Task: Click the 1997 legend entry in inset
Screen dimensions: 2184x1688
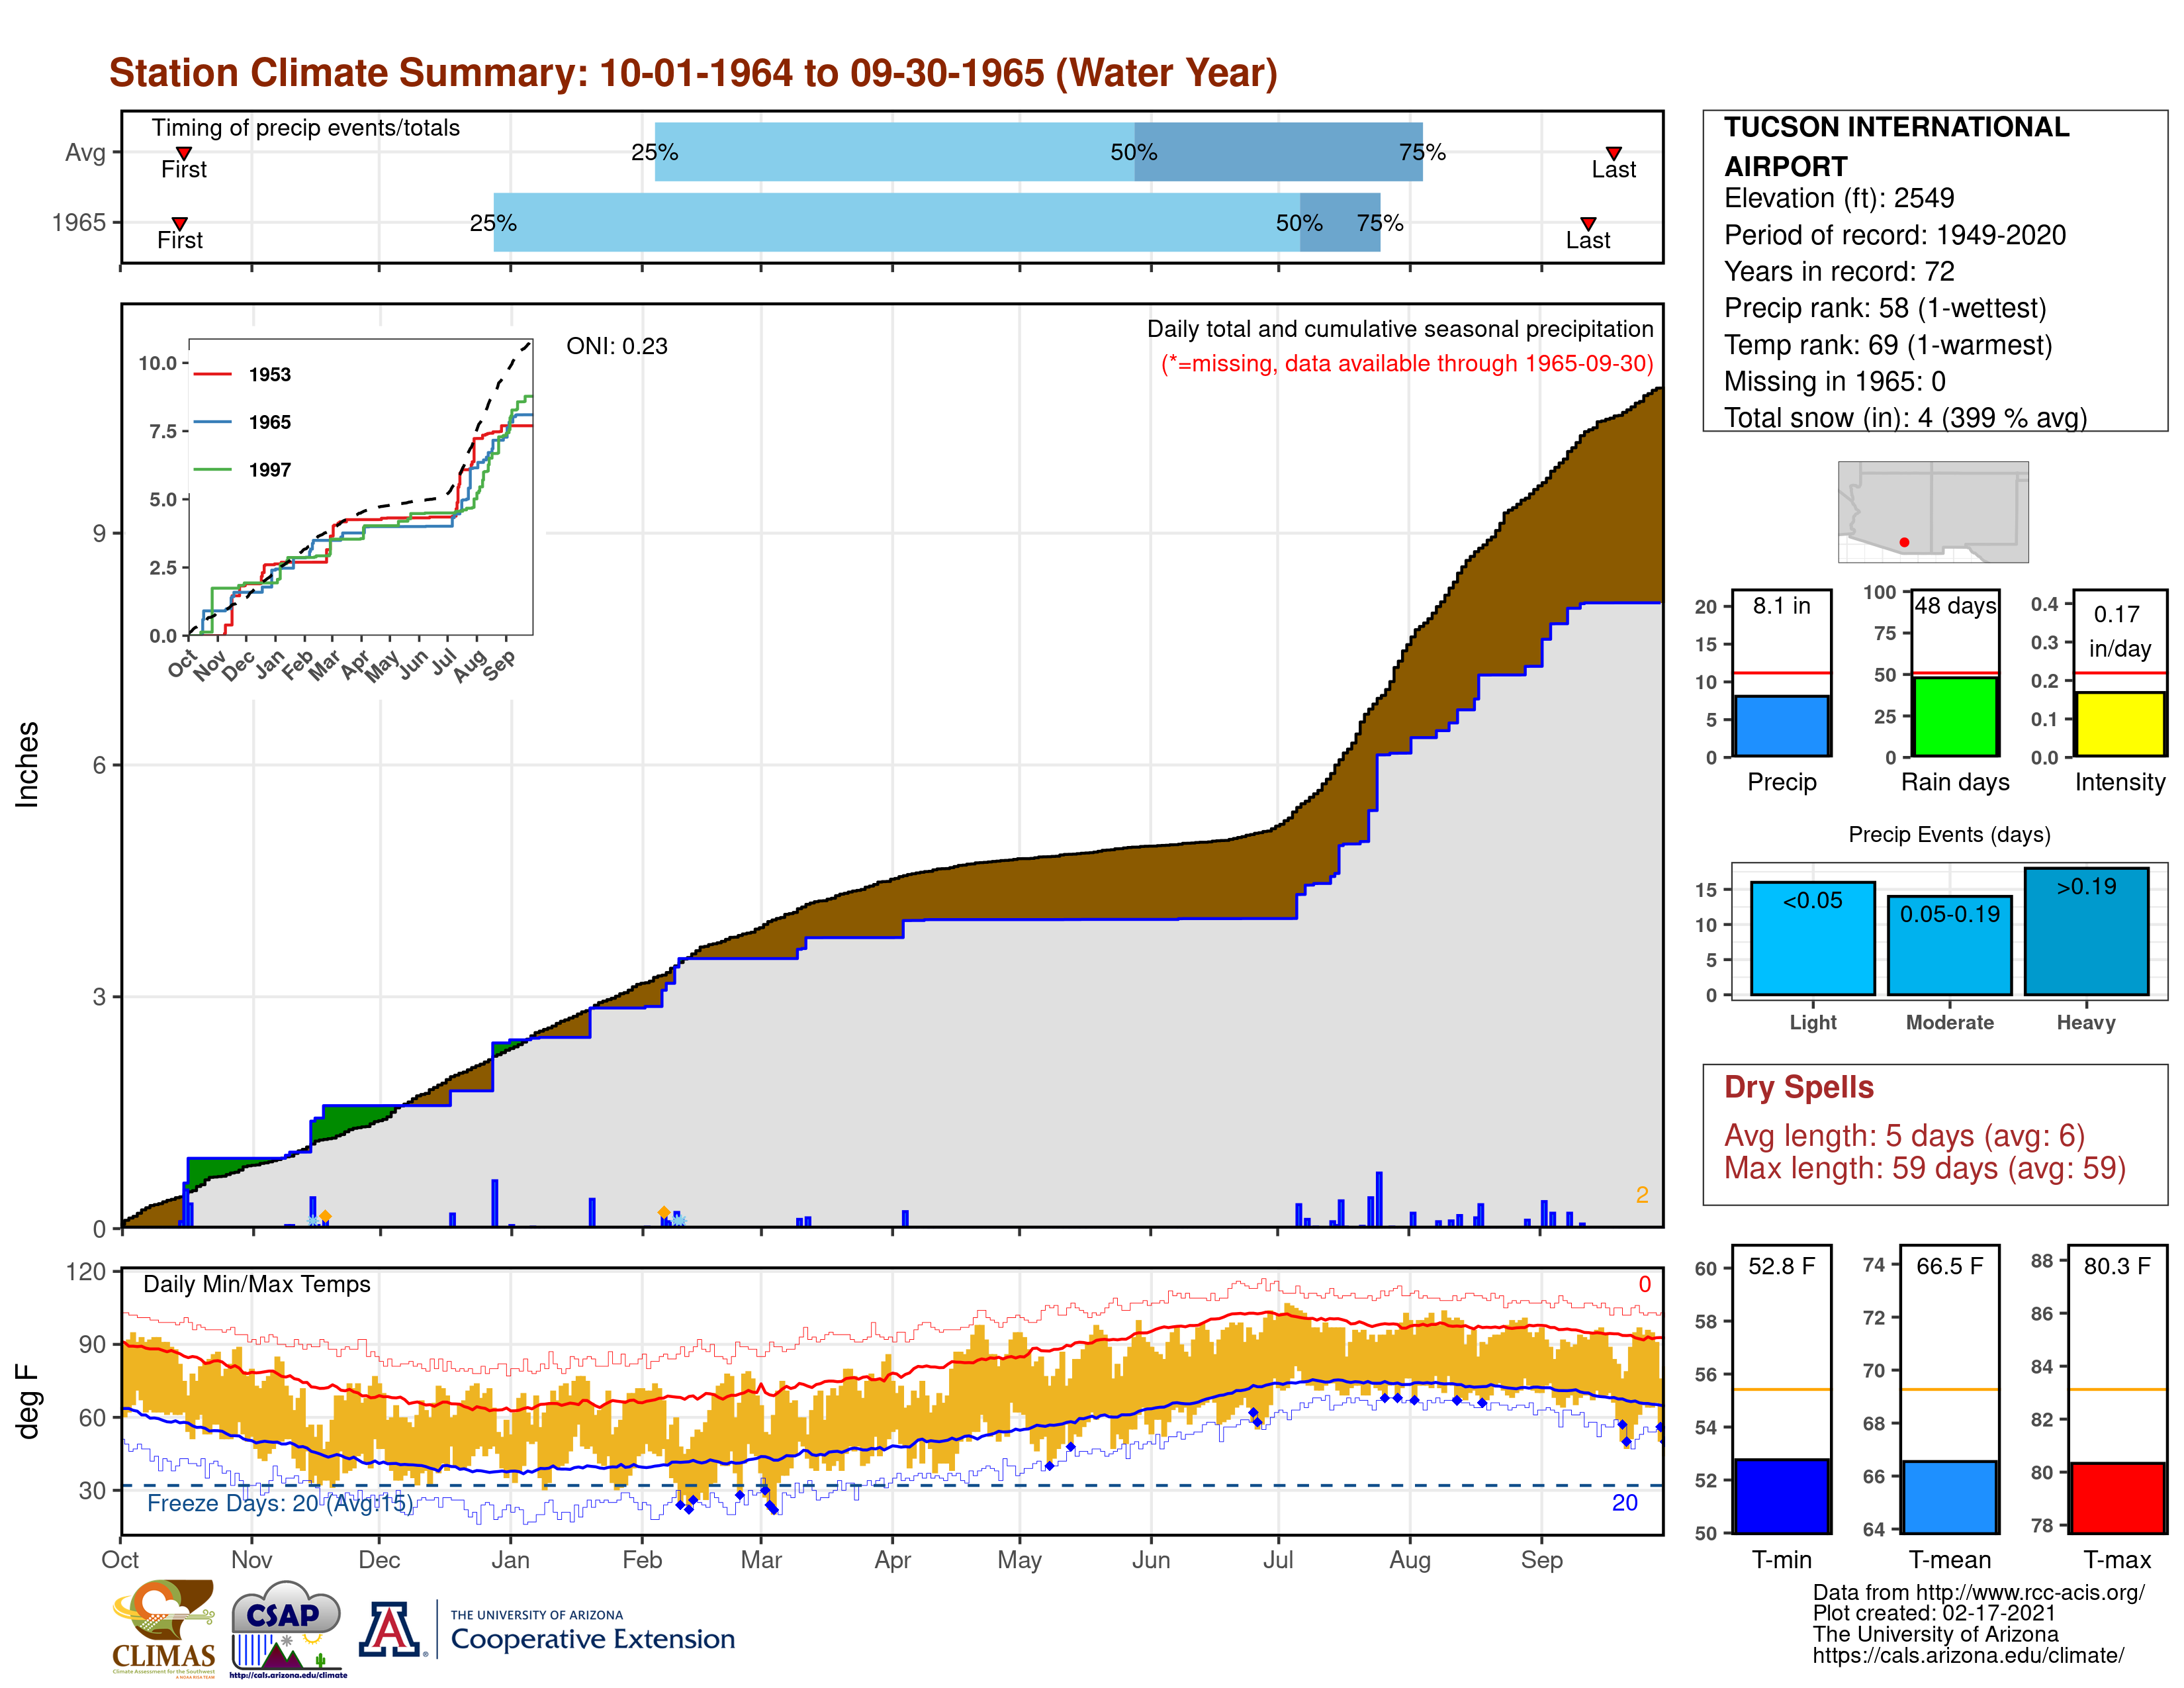Action: click(x=242, y=470)
